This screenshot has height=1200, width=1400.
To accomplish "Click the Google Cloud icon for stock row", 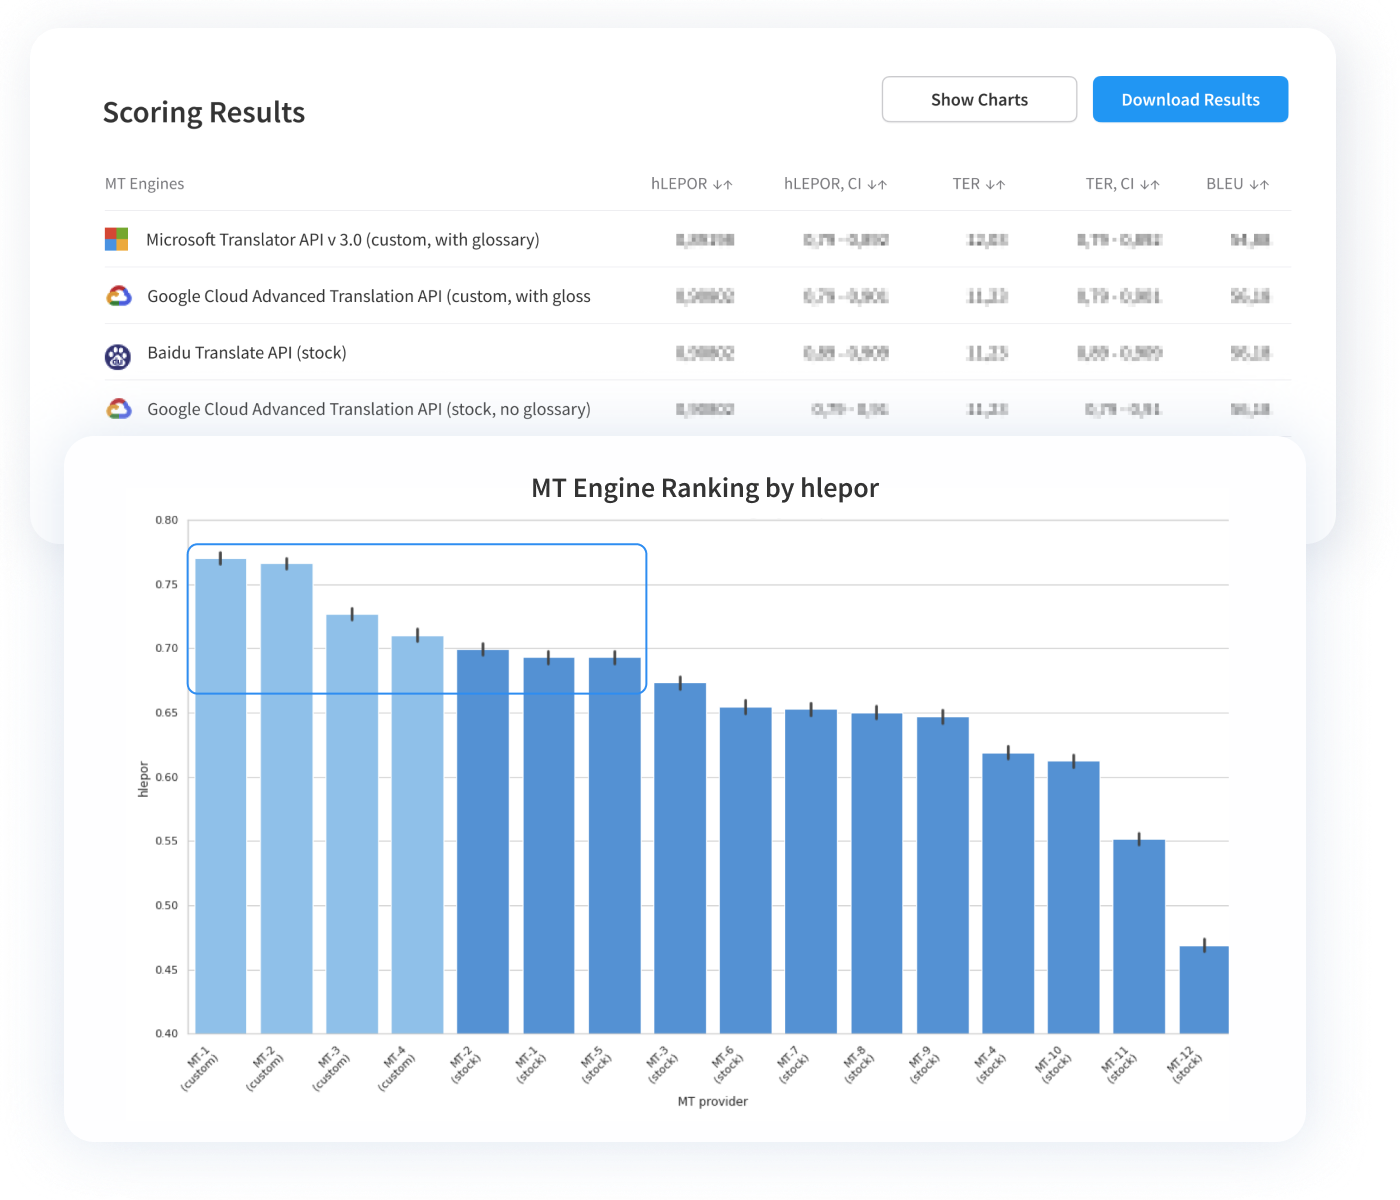I will pos(119,409).
